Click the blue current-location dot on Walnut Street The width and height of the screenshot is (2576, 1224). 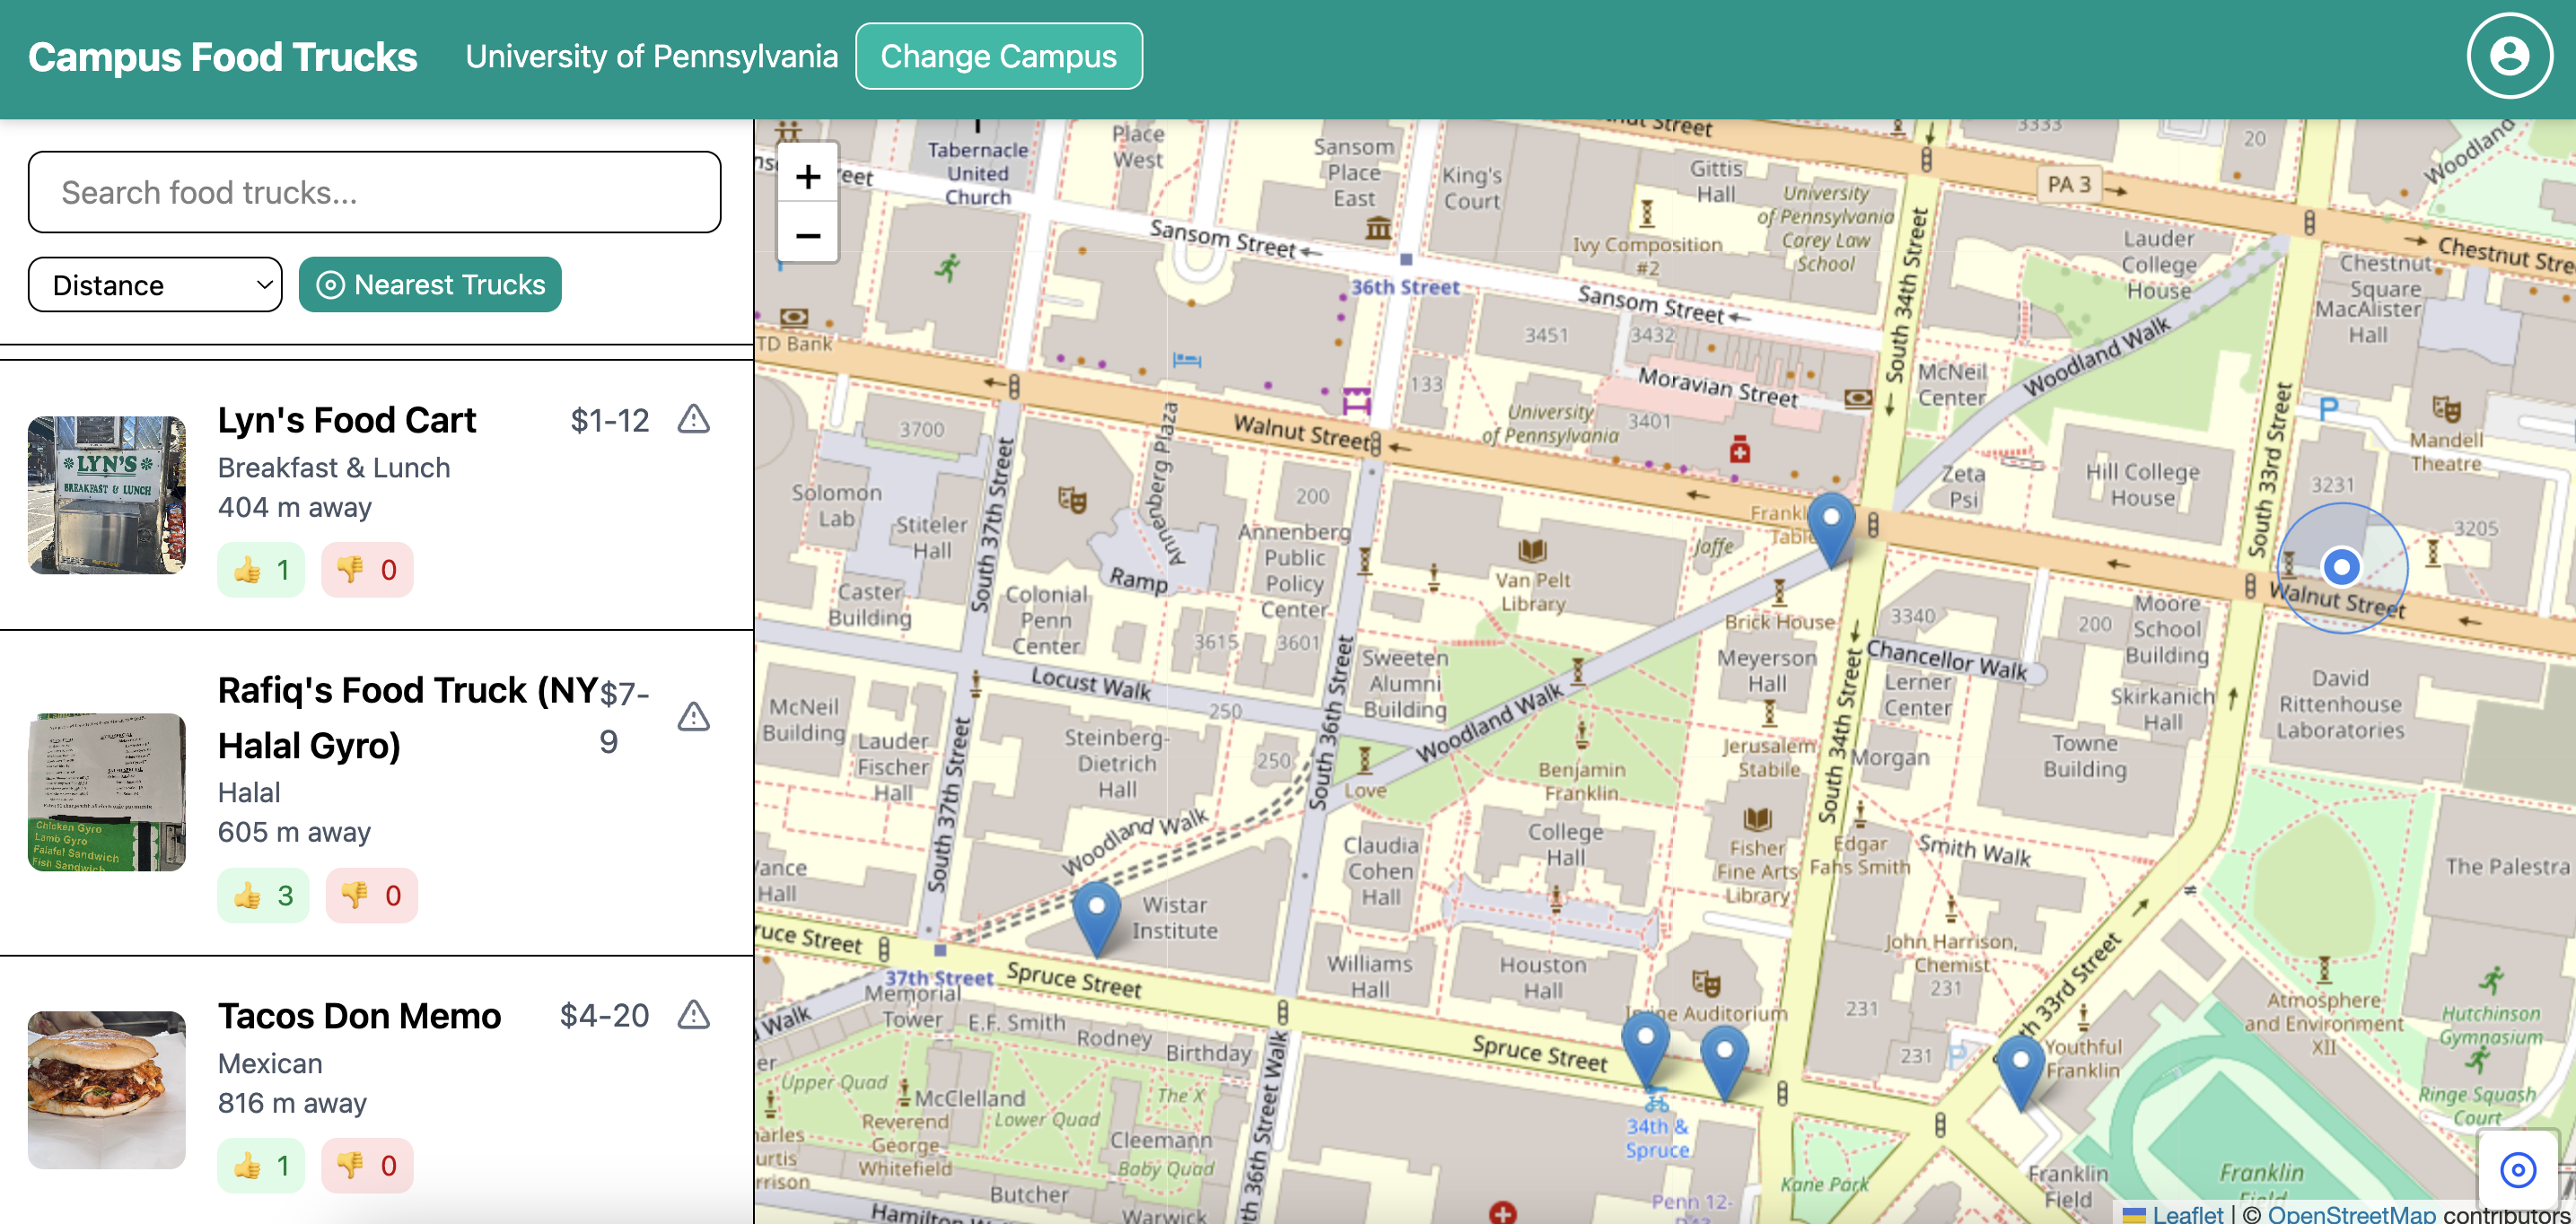click(x=2341, y=567)
